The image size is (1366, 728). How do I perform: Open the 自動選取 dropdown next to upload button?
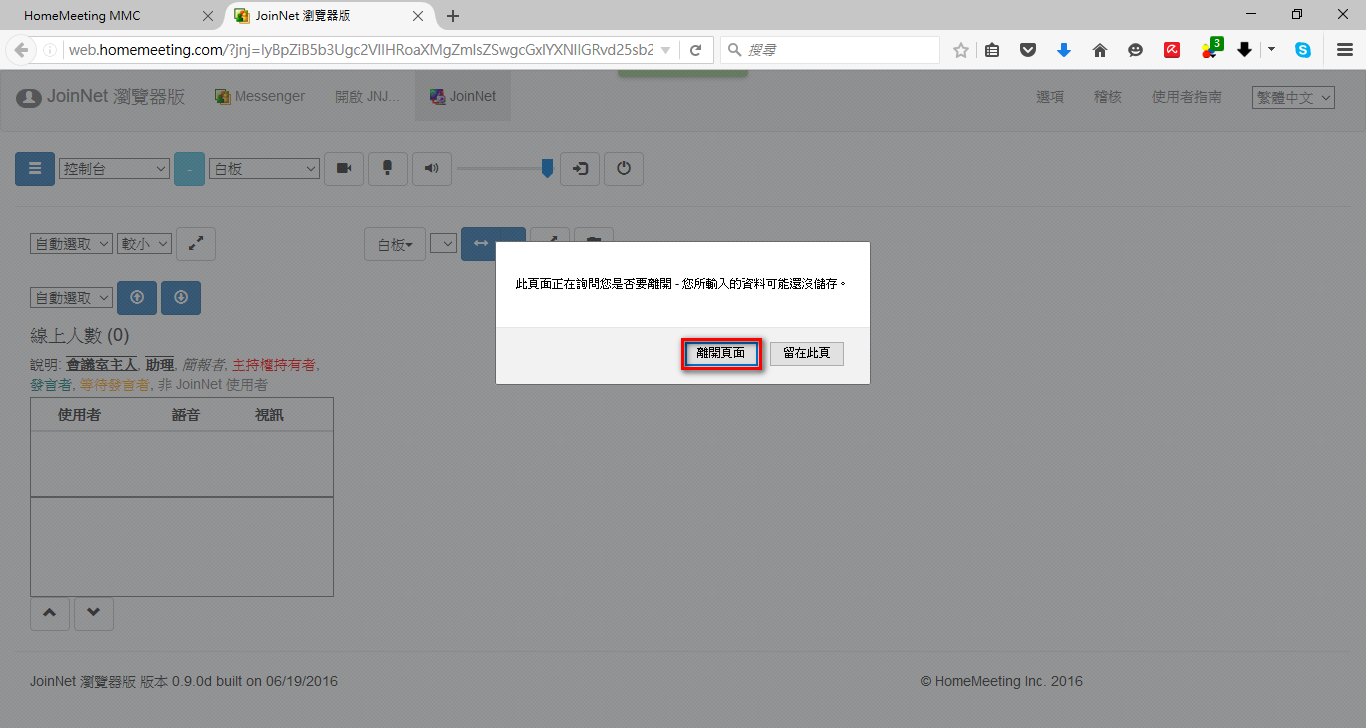pos(72,297)
